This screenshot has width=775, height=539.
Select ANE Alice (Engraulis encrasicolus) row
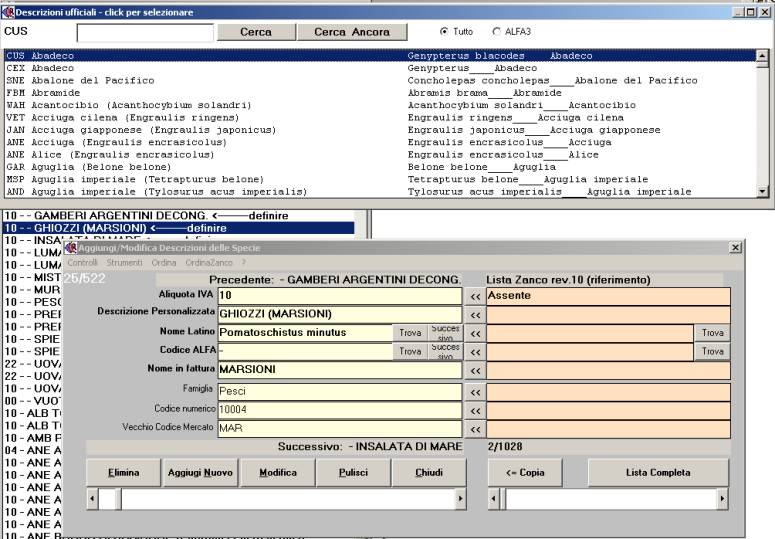[381, 155]
